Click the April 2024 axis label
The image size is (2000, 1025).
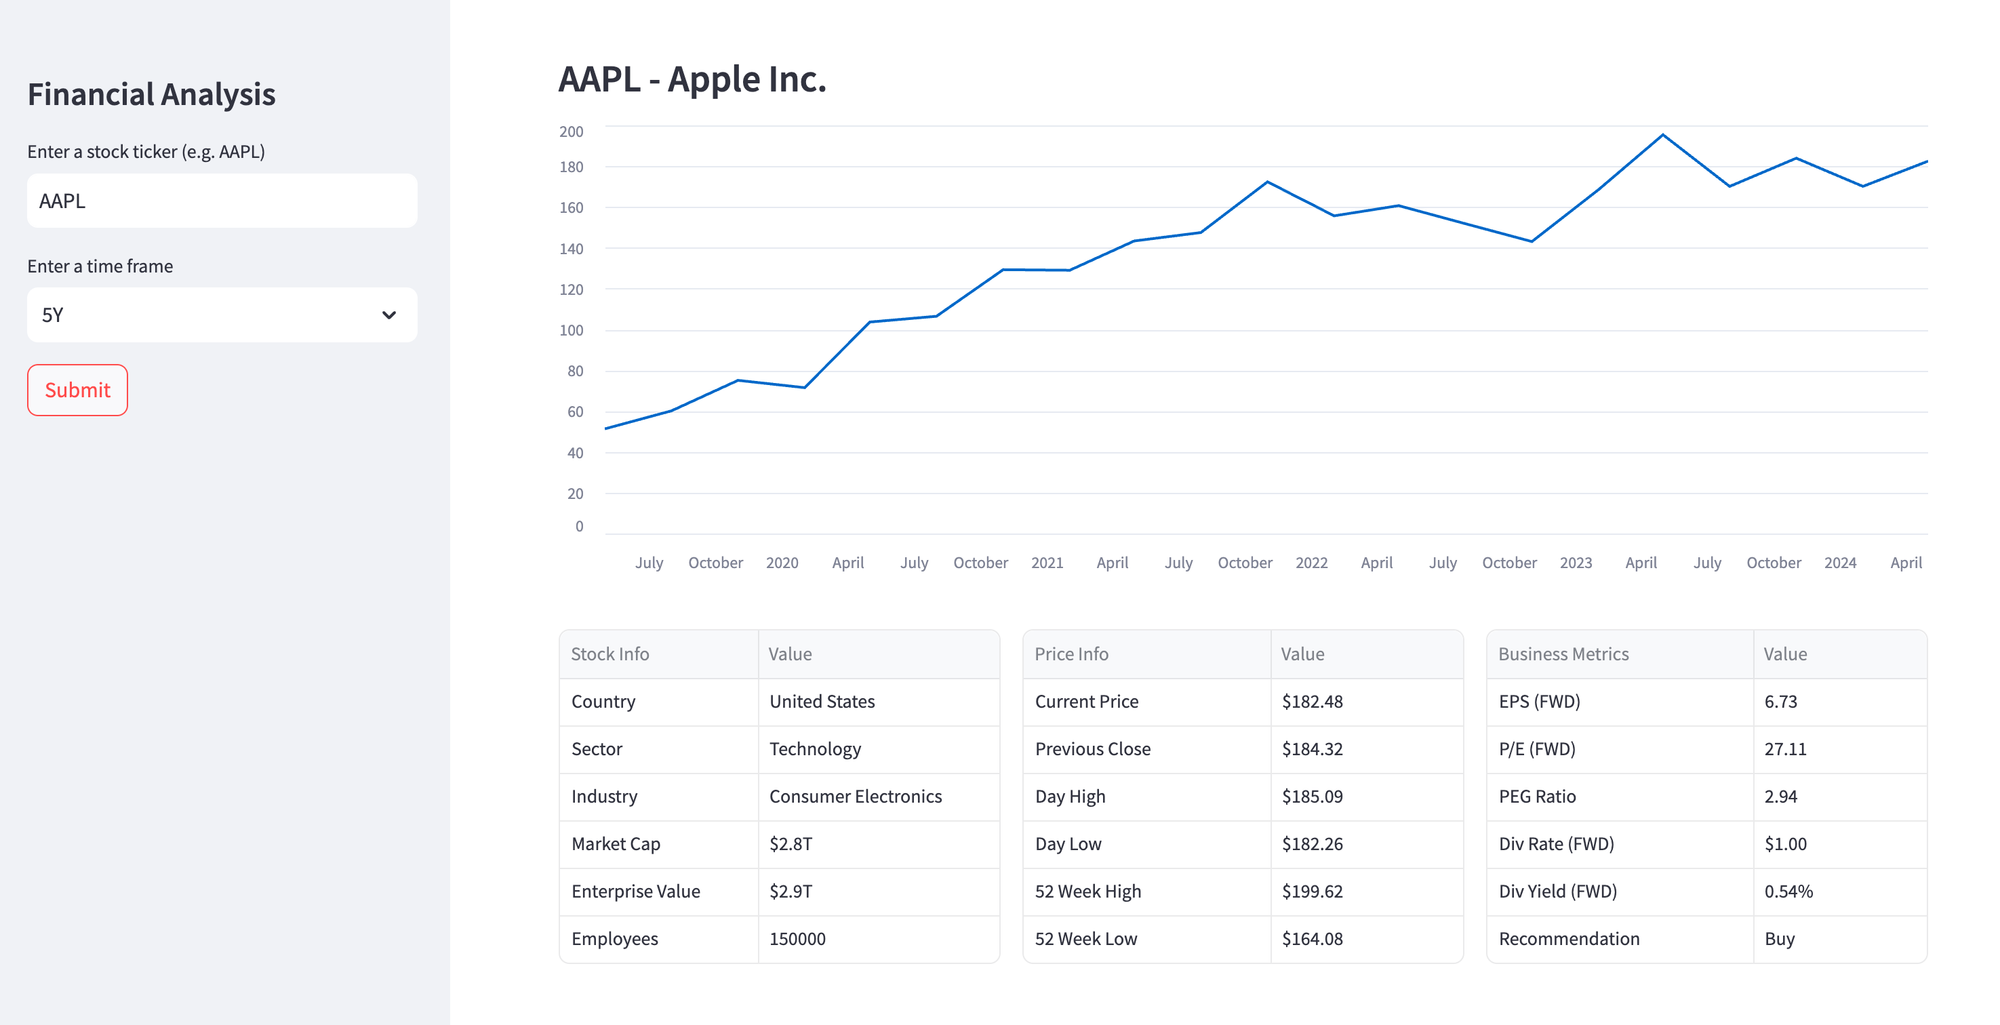(x=1906, y=562)
